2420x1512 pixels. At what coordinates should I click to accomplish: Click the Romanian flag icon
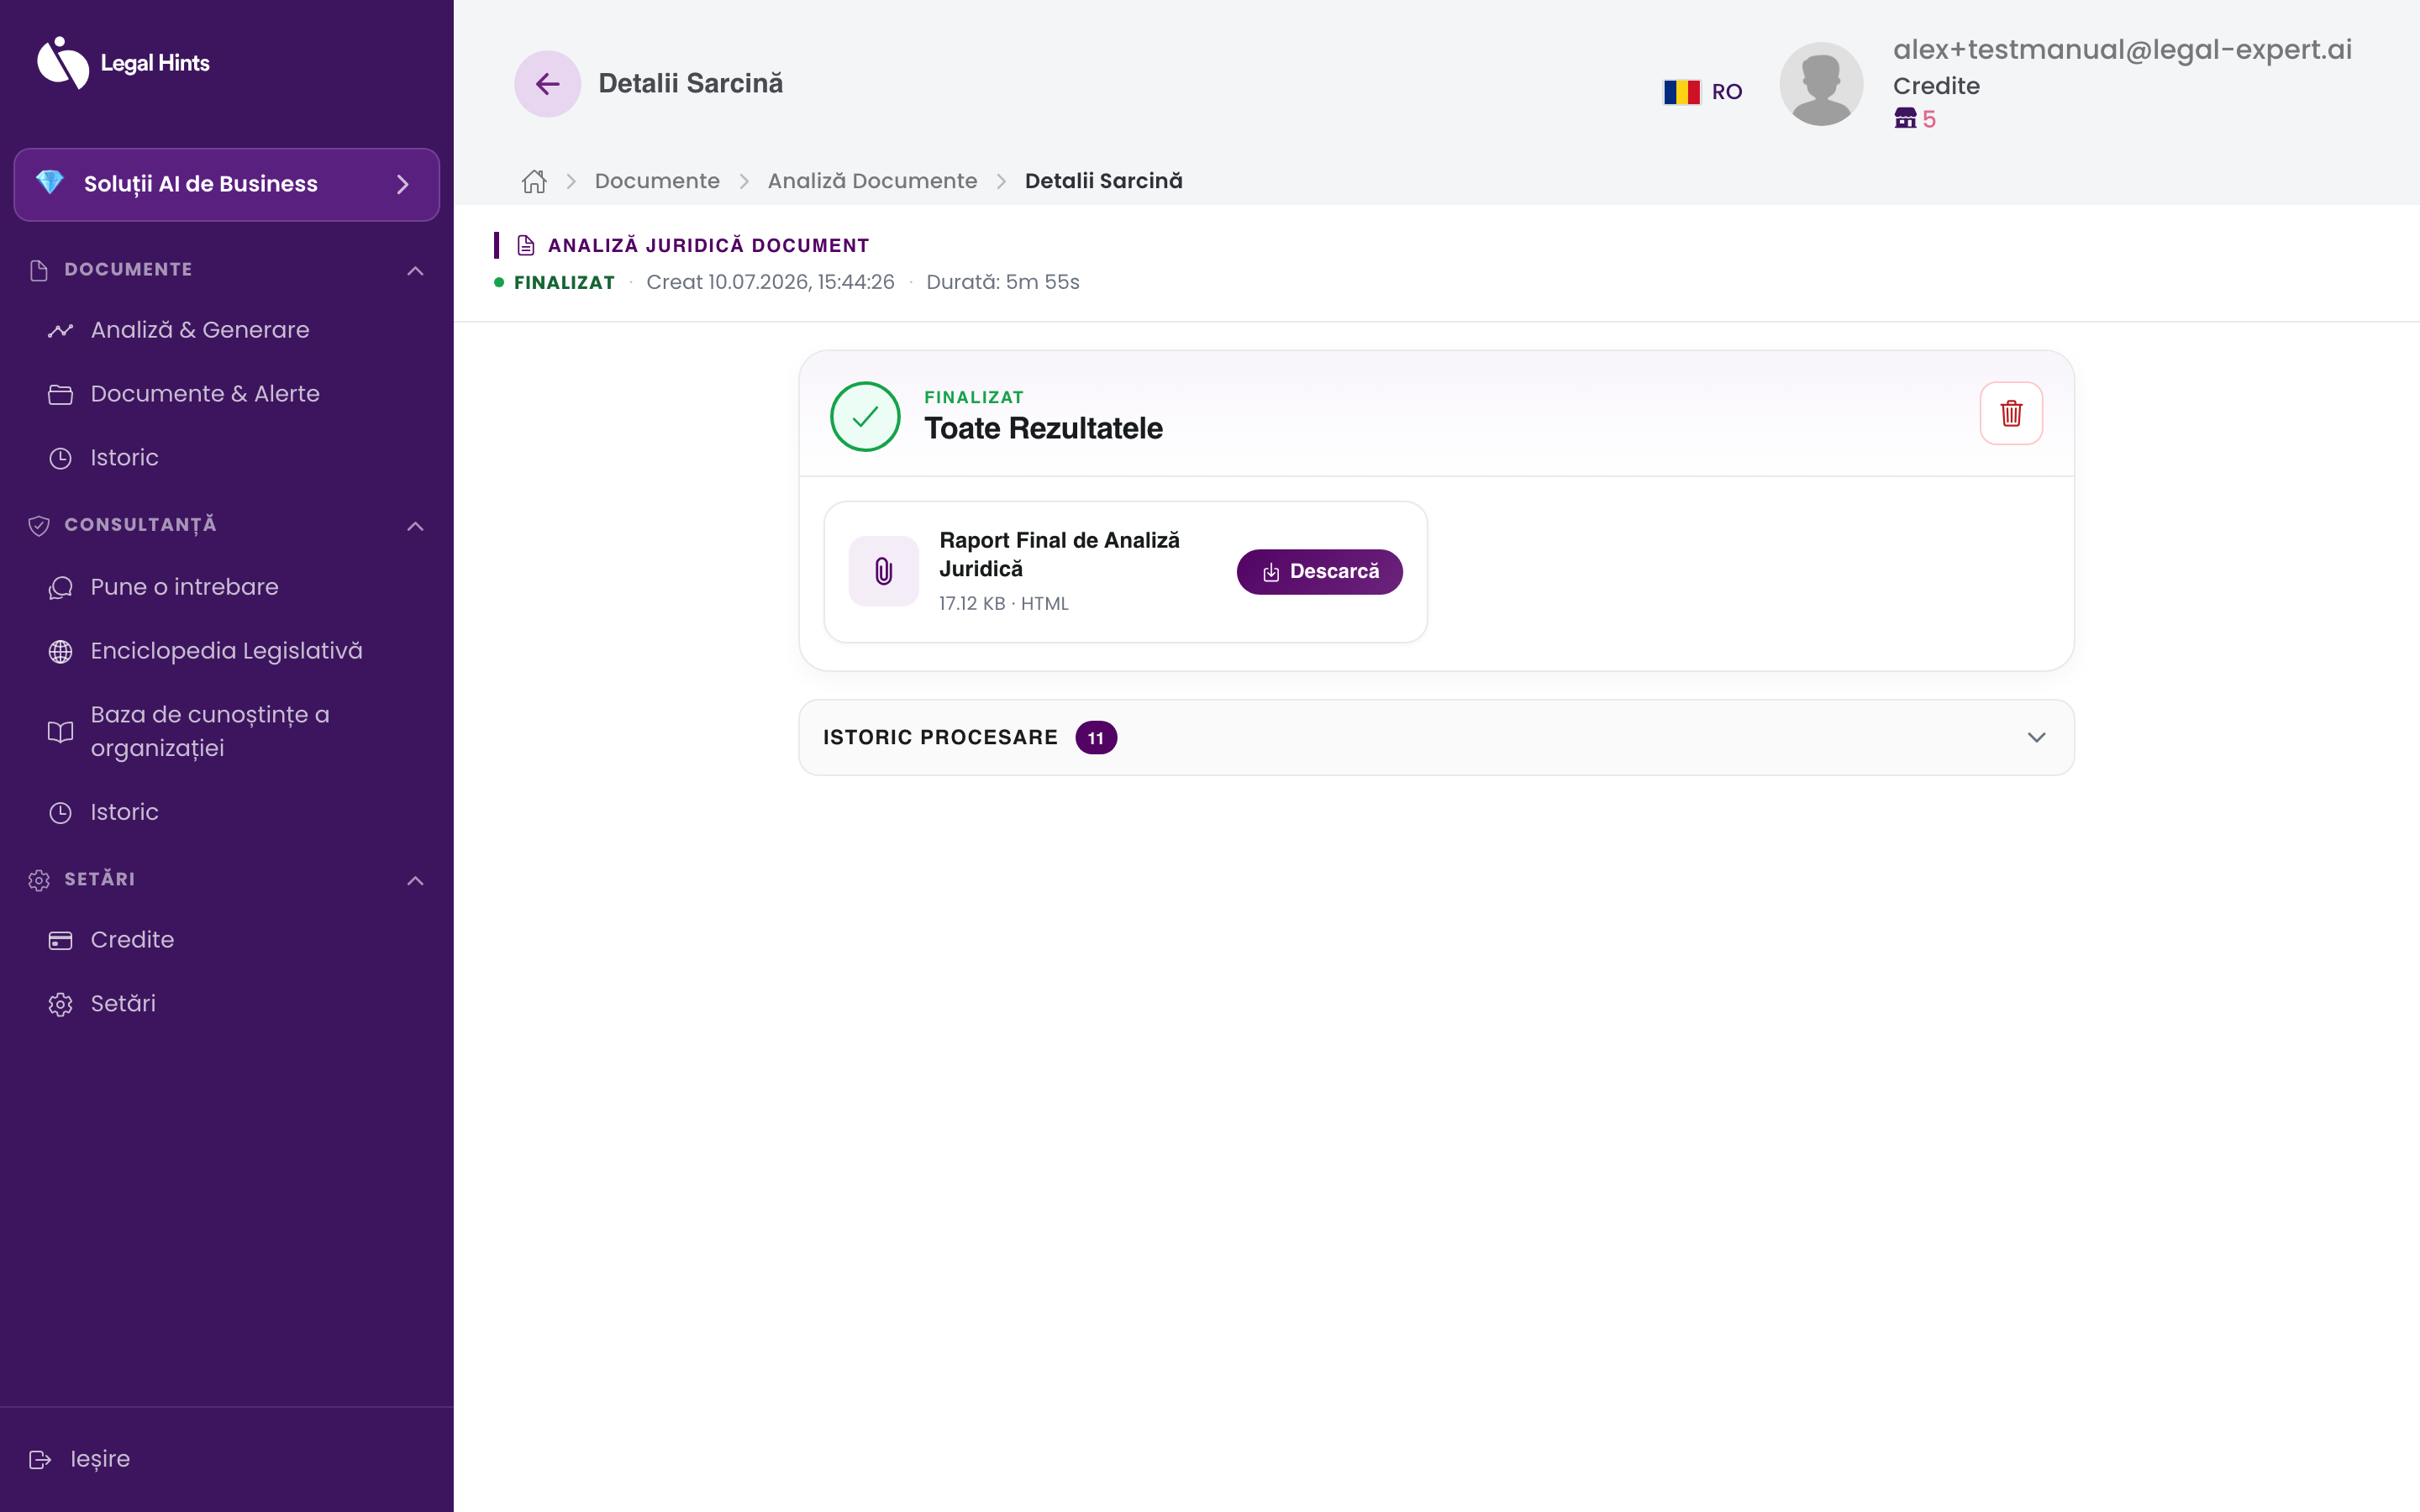pos(1681,92)
